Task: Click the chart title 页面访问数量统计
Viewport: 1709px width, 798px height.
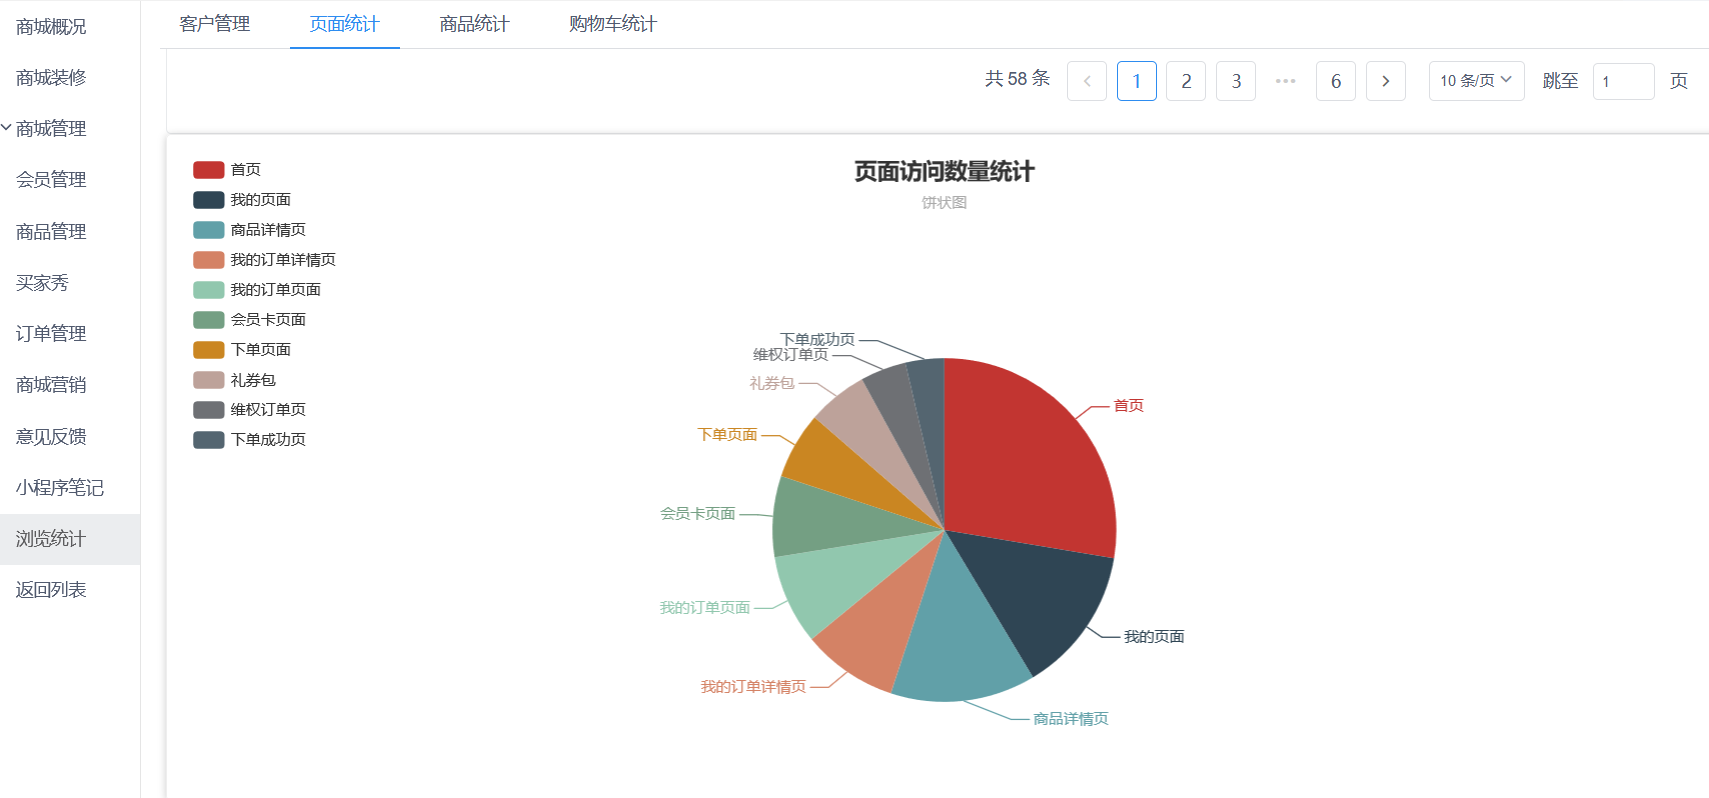Action: click(944, 172)
